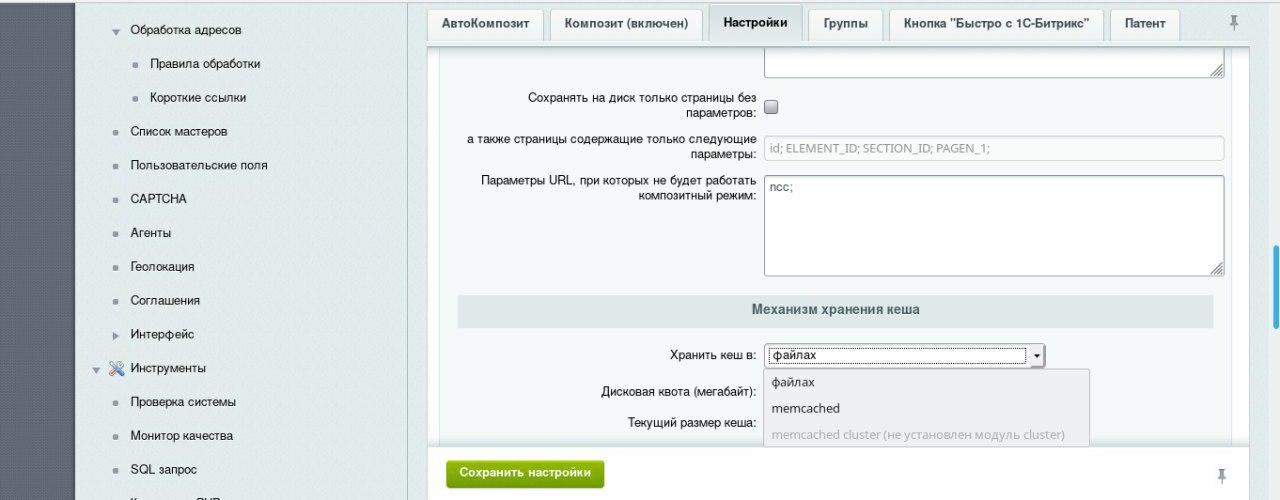Open the CAPTCHA menu item
This screenshot has height=500, width=1280.
pyautogui.click(x=158, y=199)
